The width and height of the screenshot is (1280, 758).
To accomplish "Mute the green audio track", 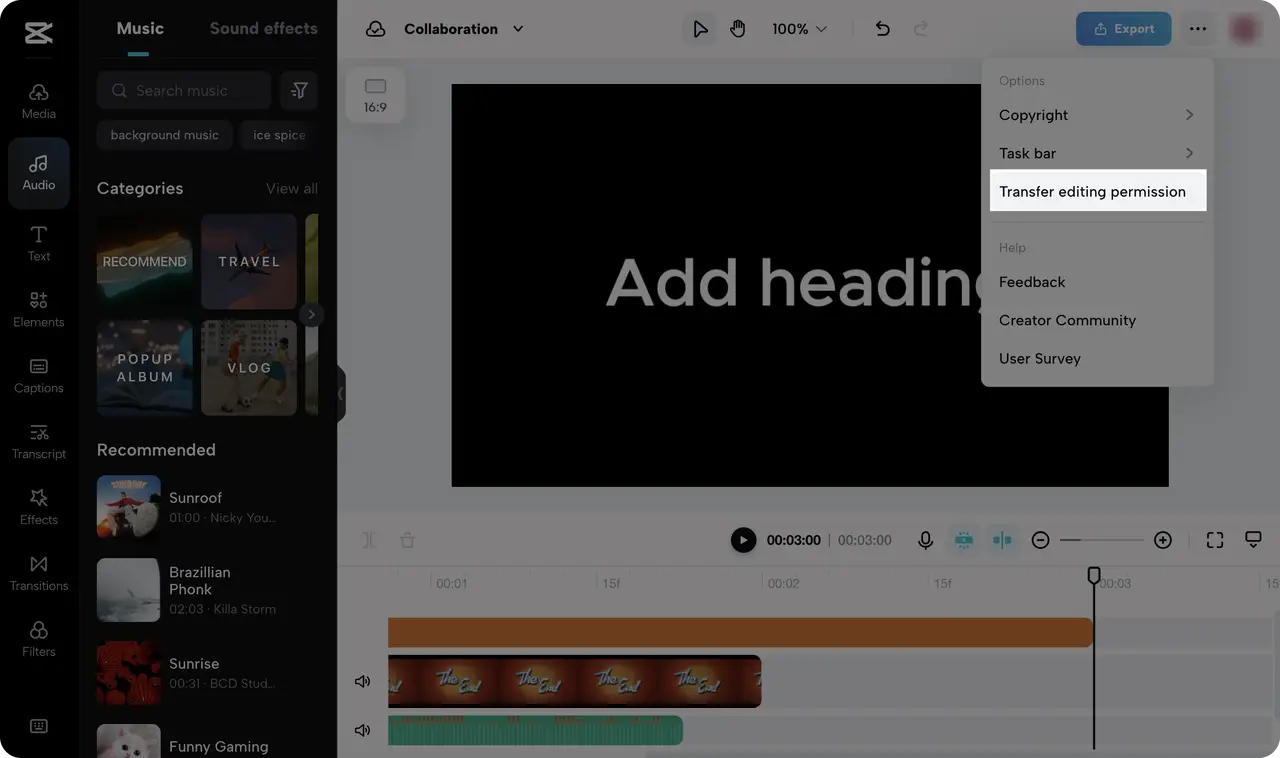I will [x=362, y=730].
